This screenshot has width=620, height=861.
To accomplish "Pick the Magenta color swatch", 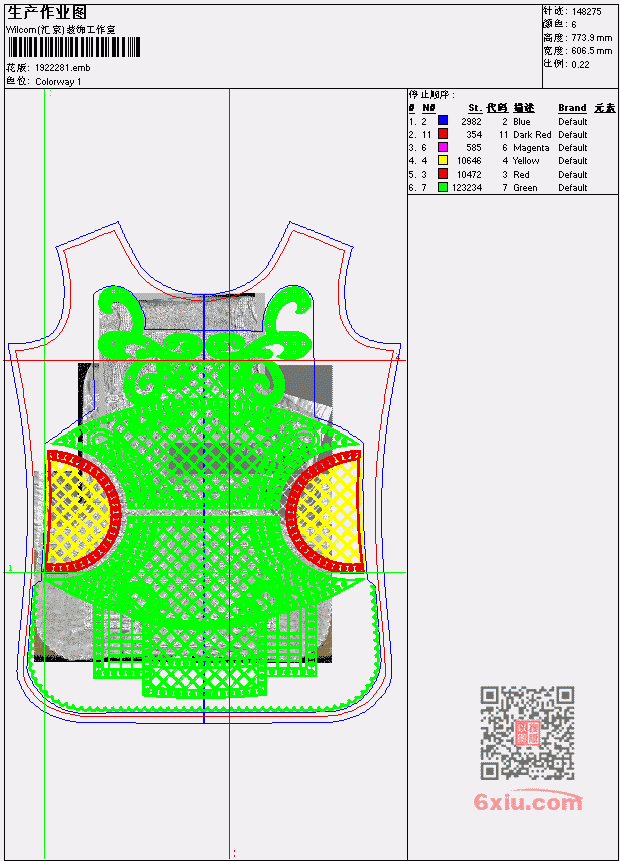I will (x=443, y=147).
